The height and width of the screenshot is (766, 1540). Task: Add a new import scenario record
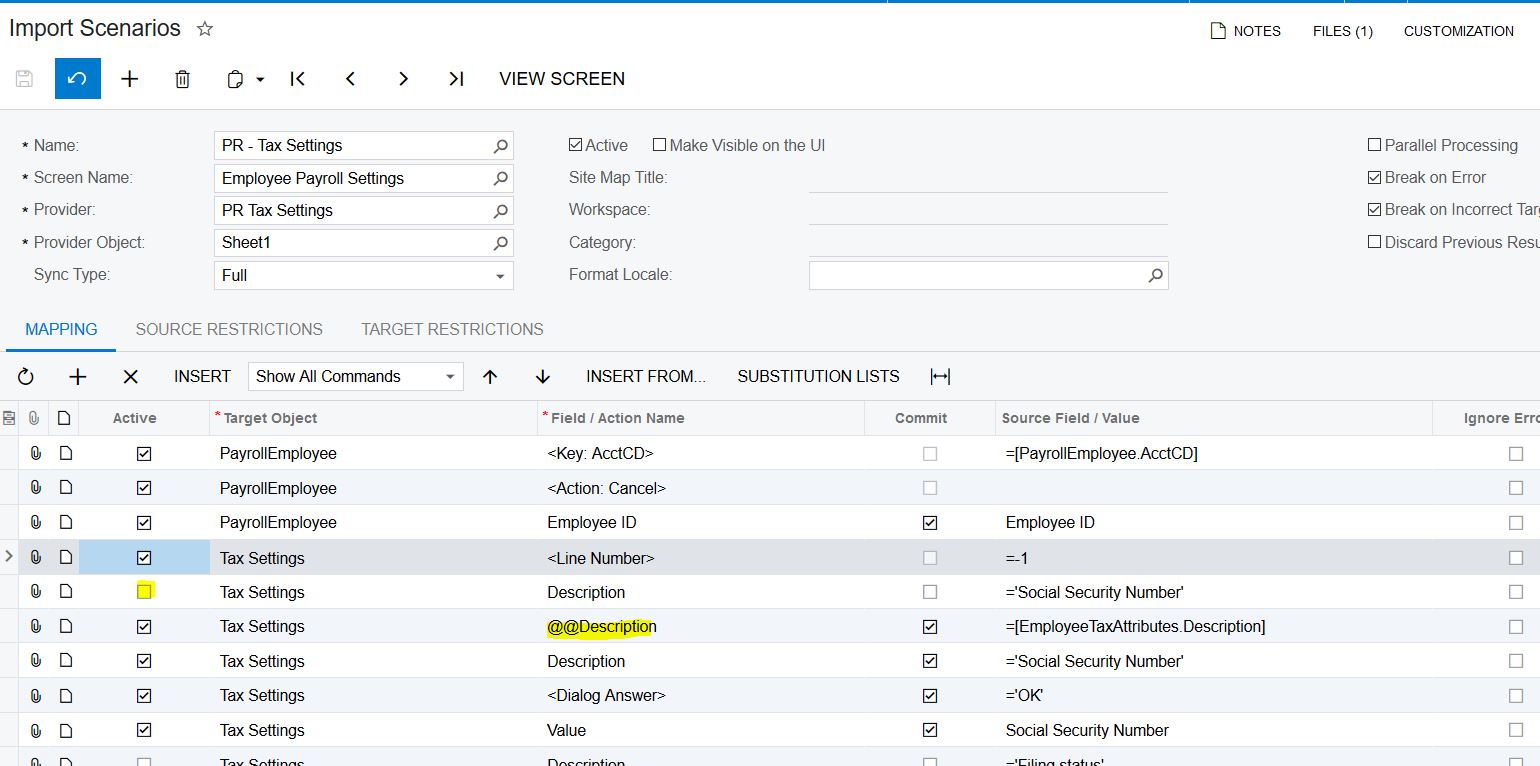click(x=130, y=79)
